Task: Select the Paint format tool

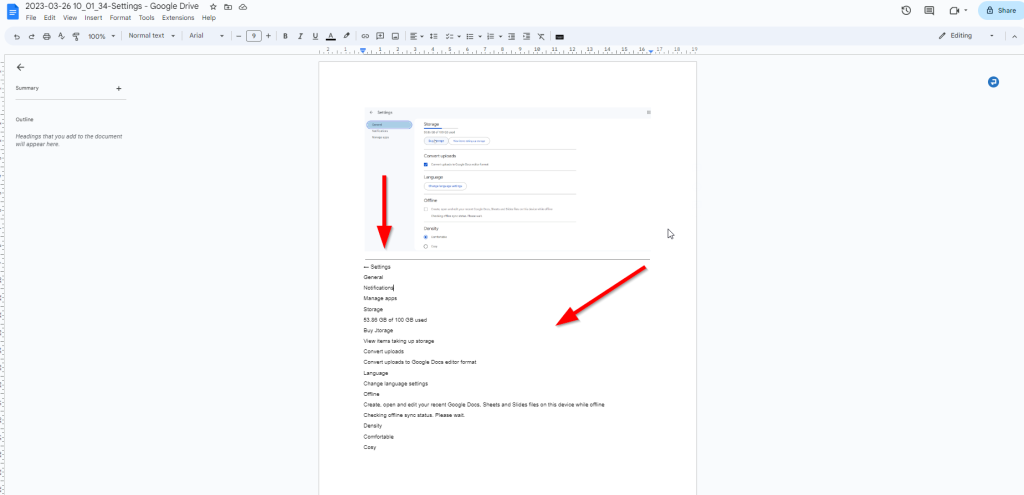Action: 76,36
